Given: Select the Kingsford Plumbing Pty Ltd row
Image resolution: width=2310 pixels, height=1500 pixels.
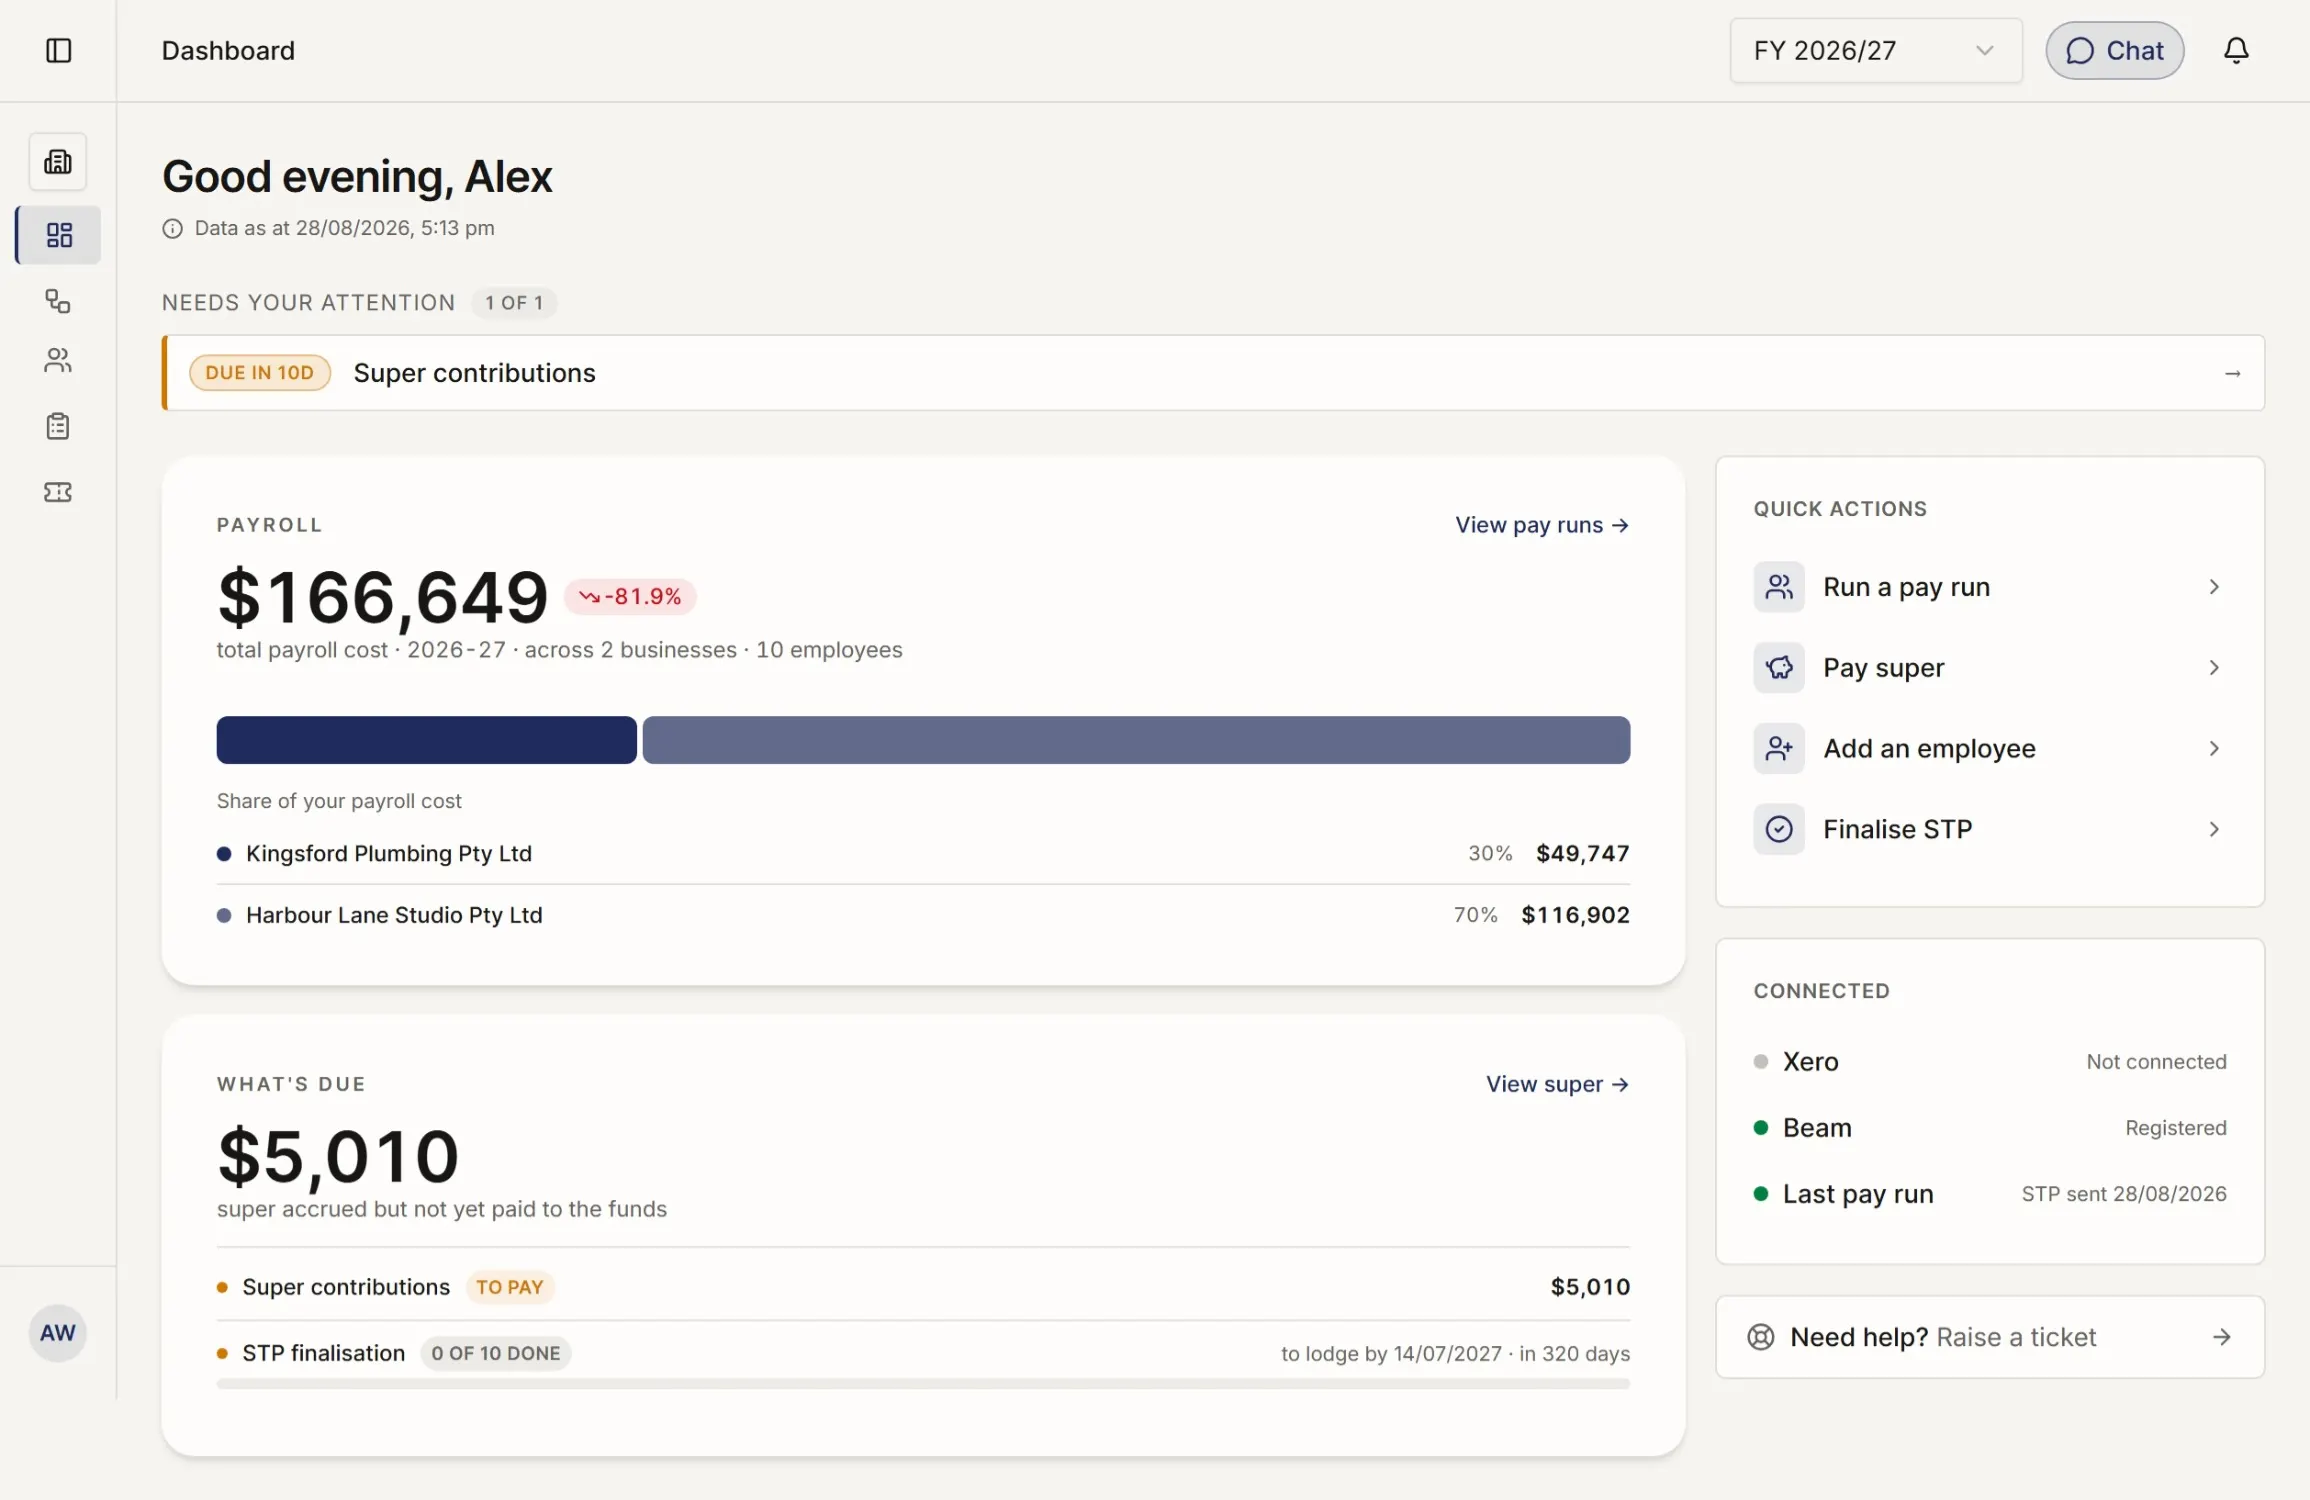Looking at the screenshot, I should [x=923, y=854].
